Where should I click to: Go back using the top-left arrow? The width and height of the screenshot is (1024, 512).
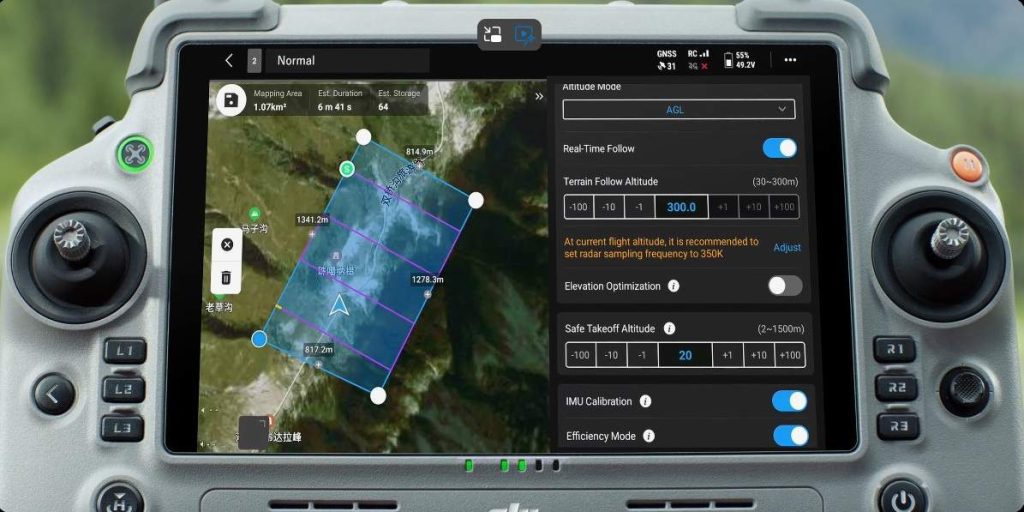229,61
